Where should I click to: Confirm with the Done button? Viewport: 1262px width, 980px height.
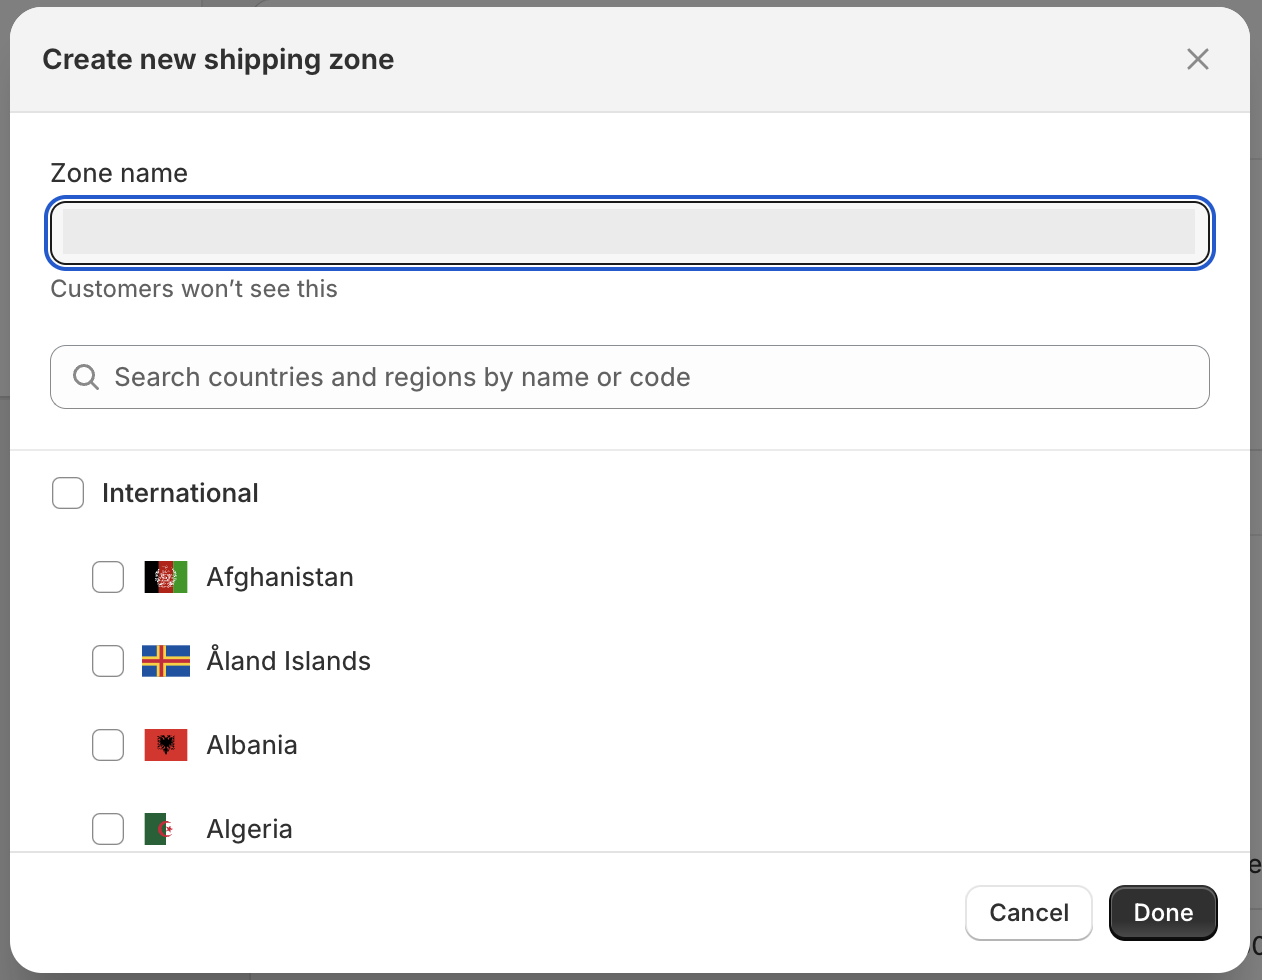pos(1163,913)
